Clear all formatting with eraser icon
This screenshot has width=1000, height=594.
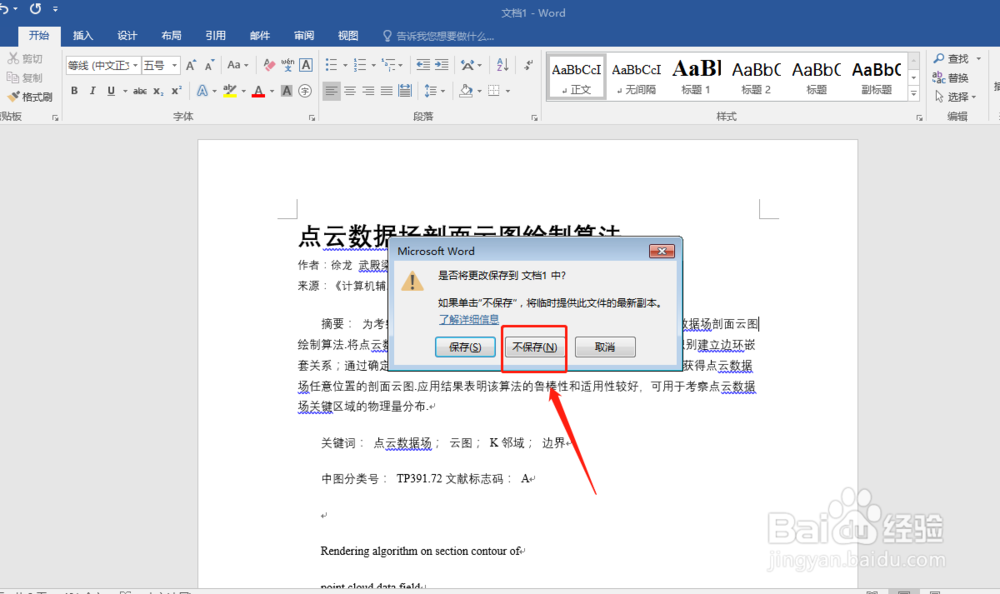(x=269, y=65)
